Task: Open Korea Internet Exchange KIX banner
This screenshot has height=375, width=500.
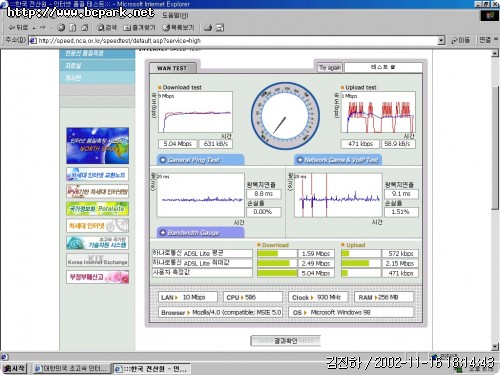Action: click(x=97, y=260)
